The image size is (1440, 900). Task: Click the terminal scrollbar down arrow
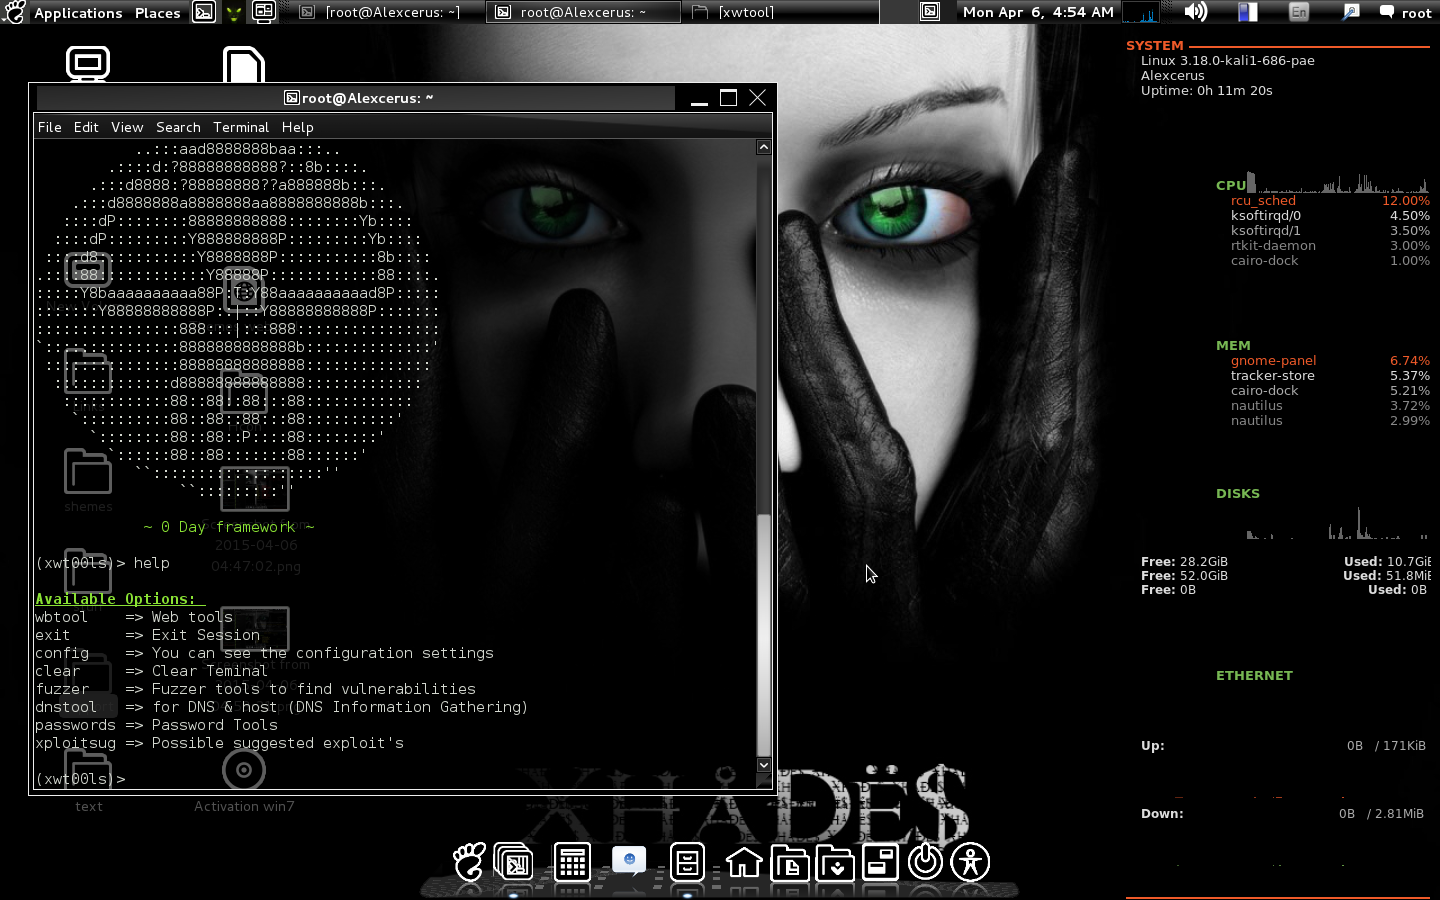coord(764,765)
